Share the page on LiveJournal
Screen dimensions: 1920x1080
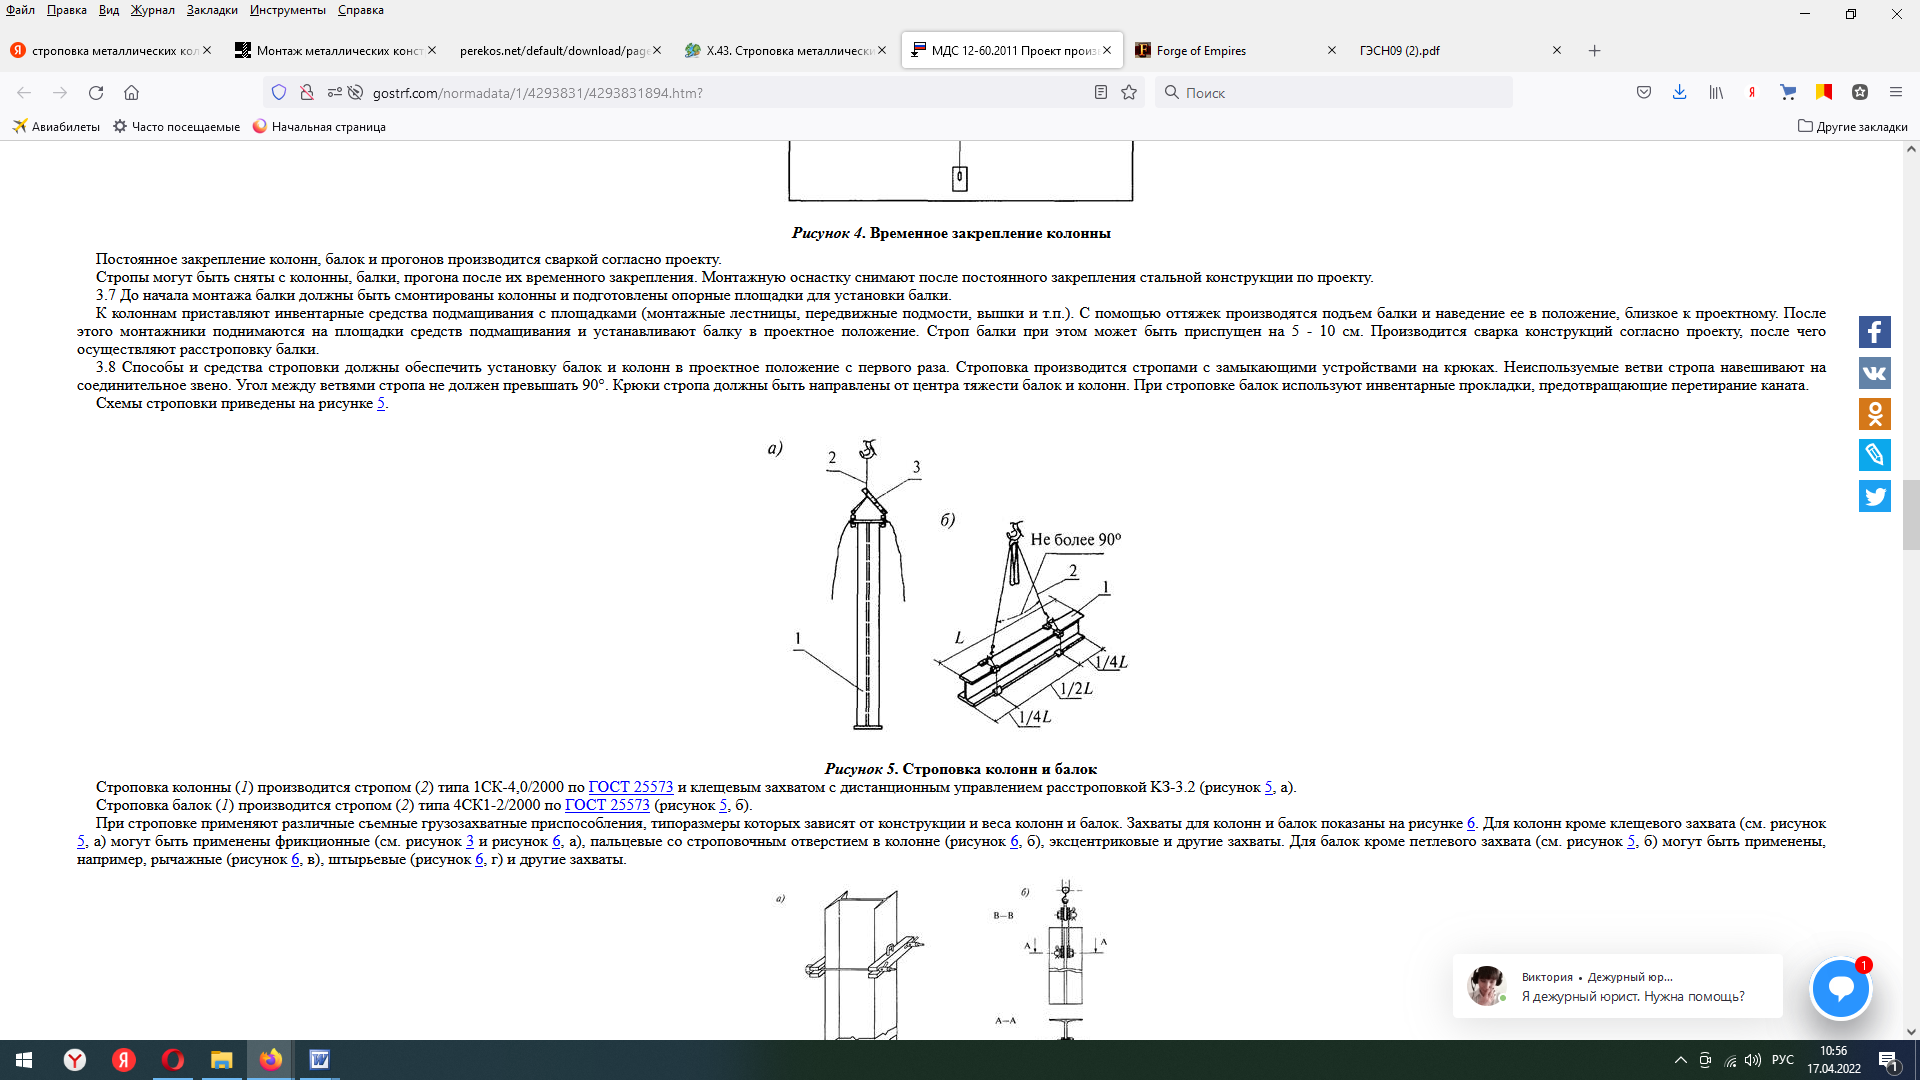(x=1875, y=455)
